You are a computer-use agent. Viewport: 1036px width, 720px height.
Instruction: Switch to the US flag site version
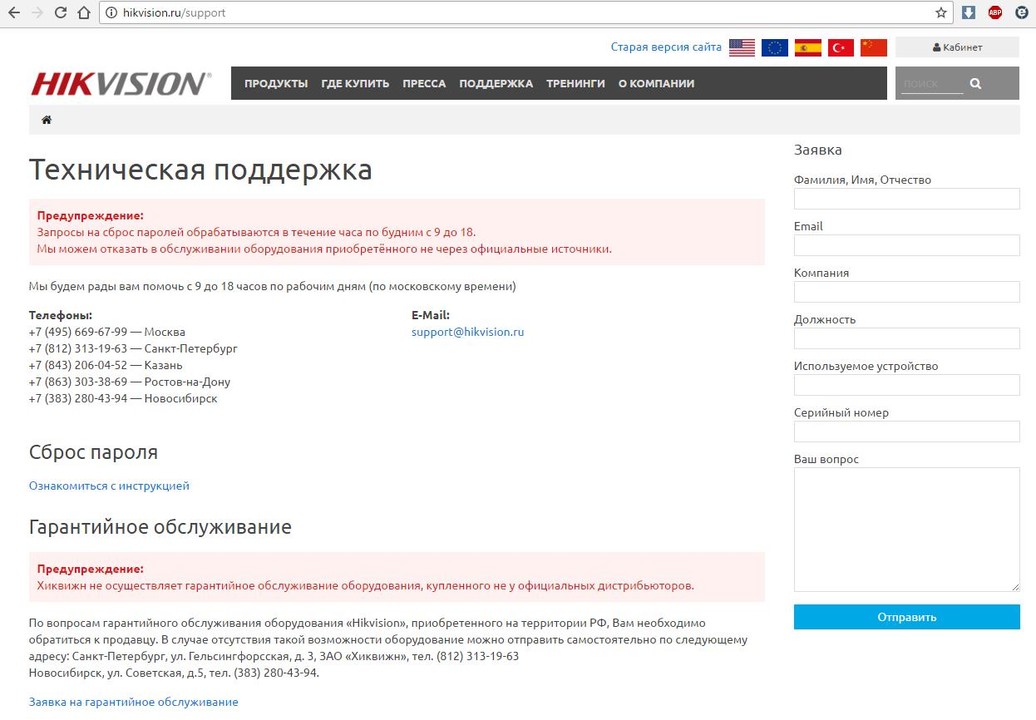(x=742, y=48)
